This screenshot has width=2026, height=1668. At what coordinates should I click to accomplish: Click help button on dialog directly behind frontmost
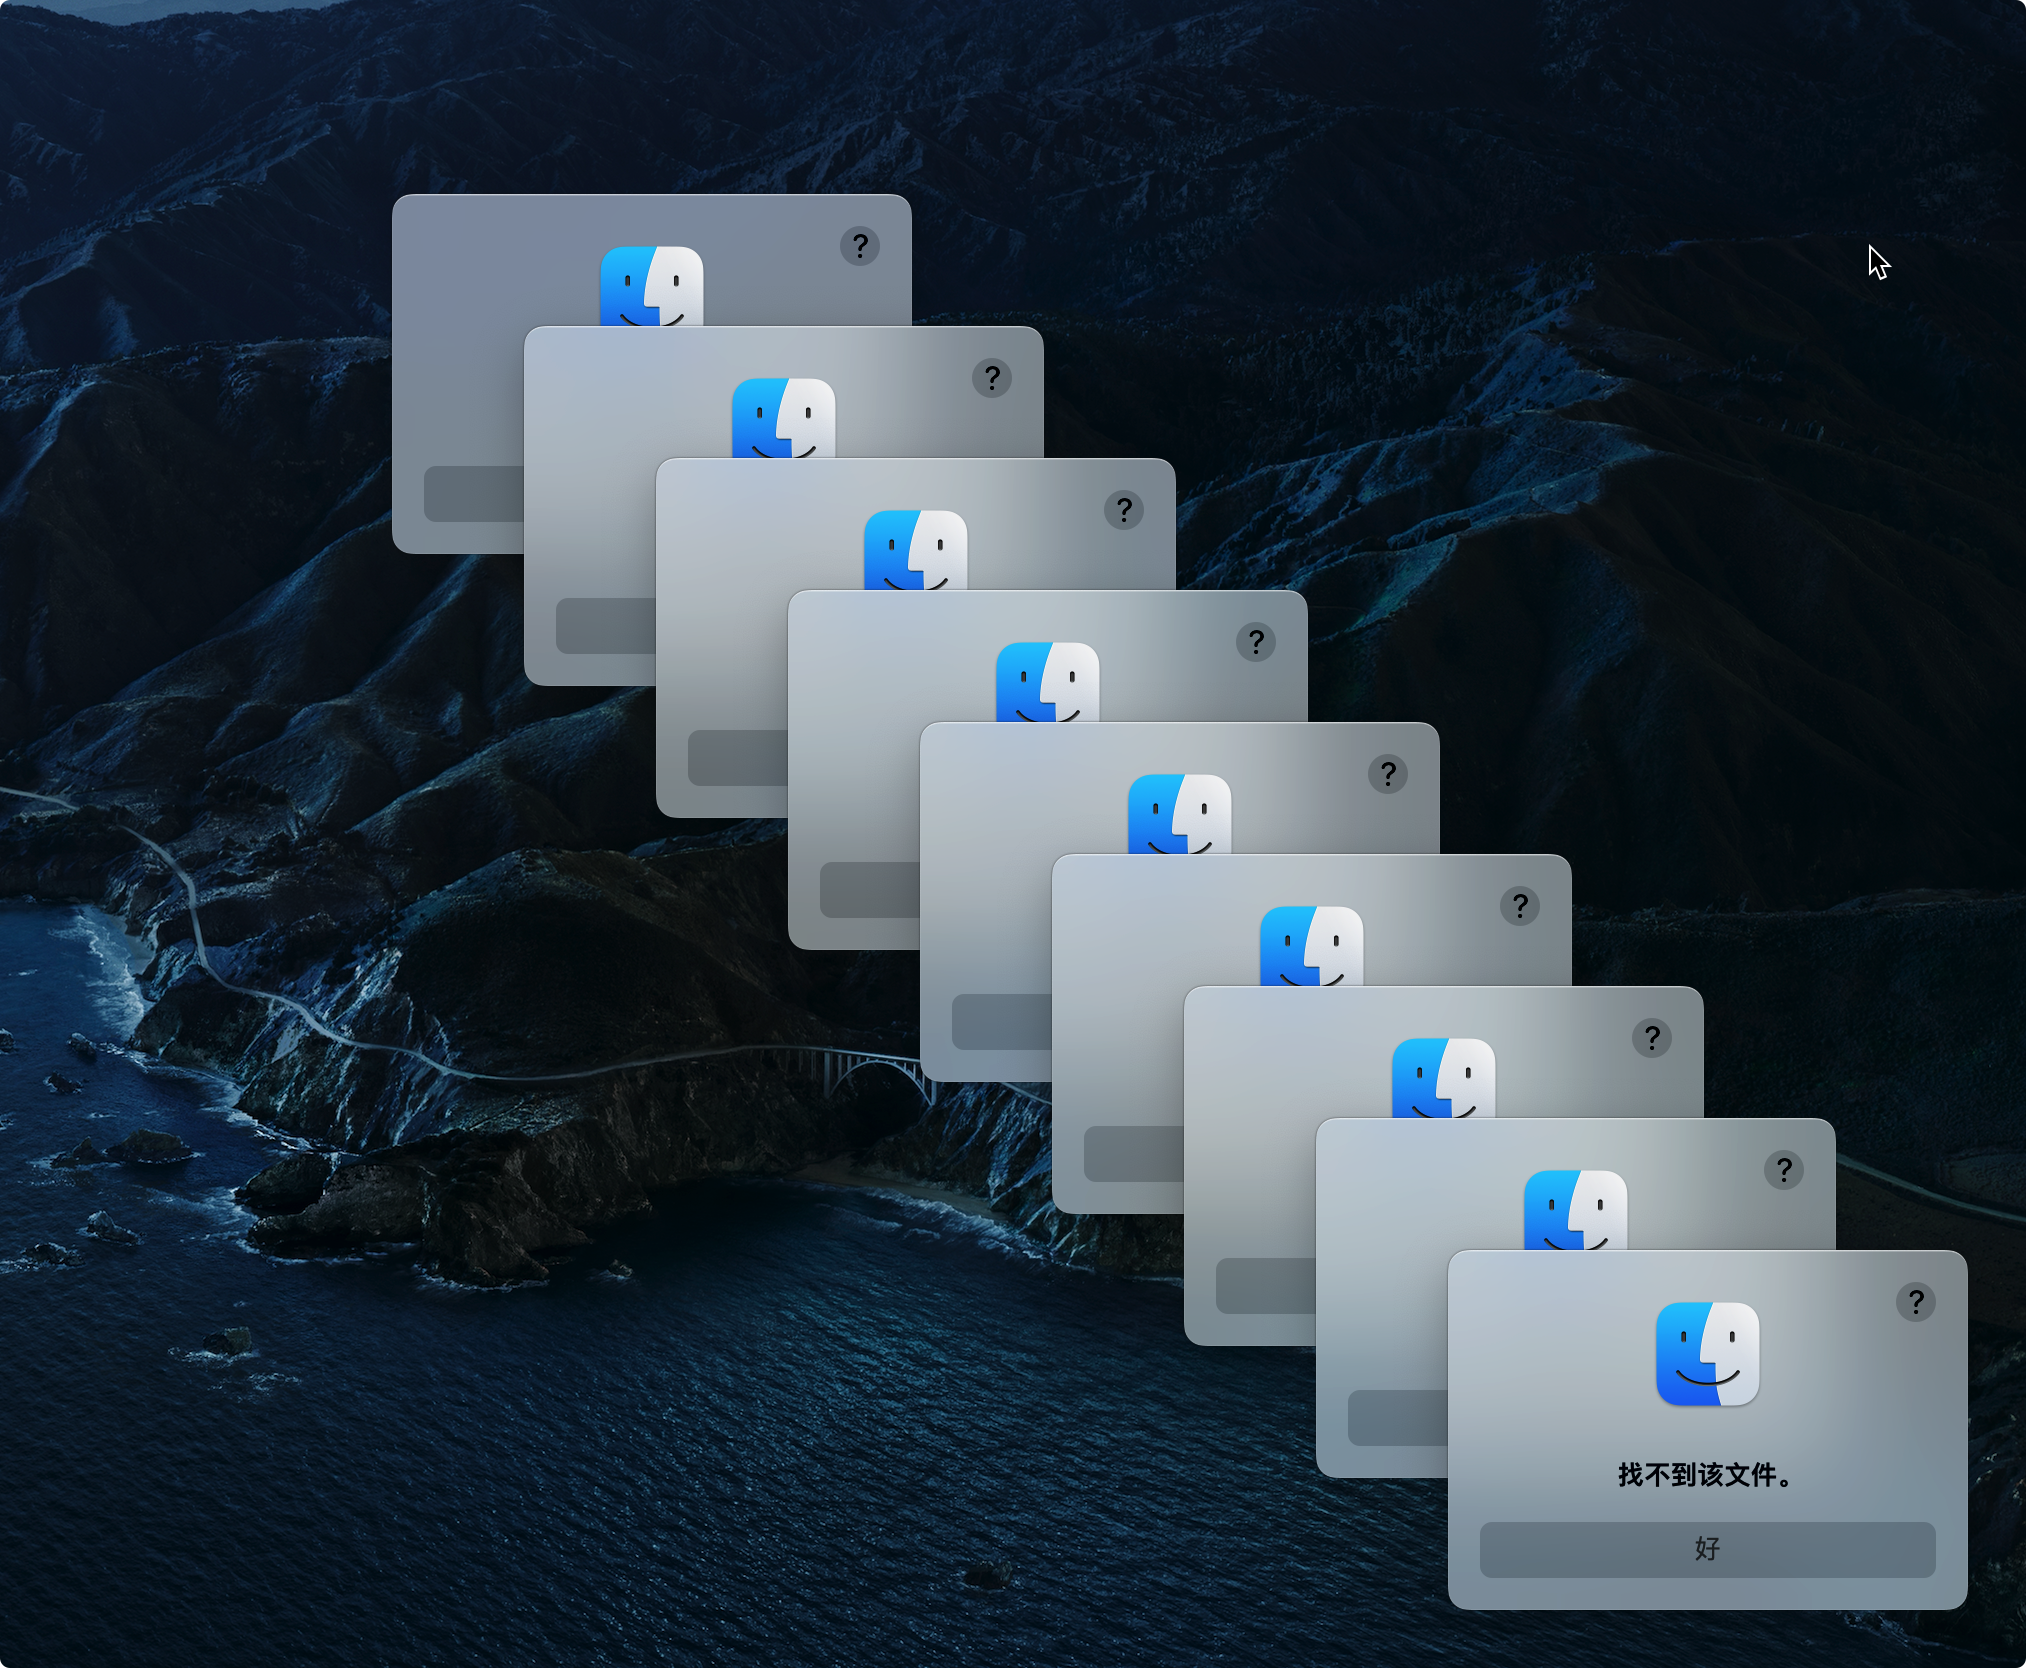[1783, 1170]
